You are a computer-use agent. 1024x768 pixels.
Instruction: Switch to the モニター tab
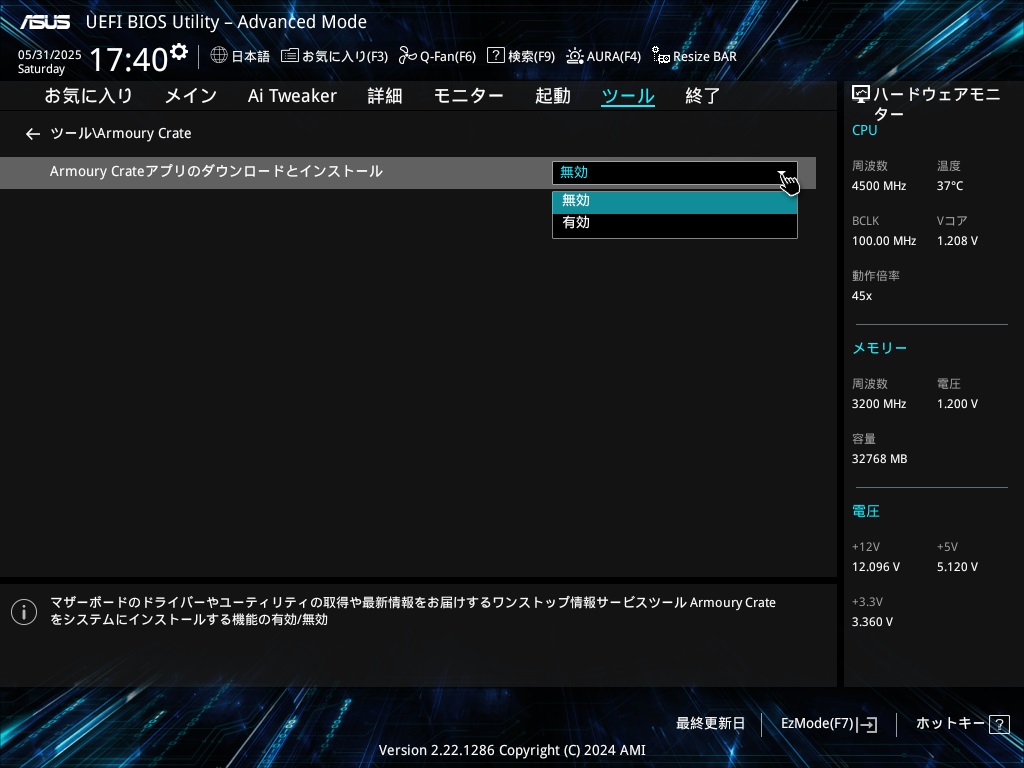(468, 96)
